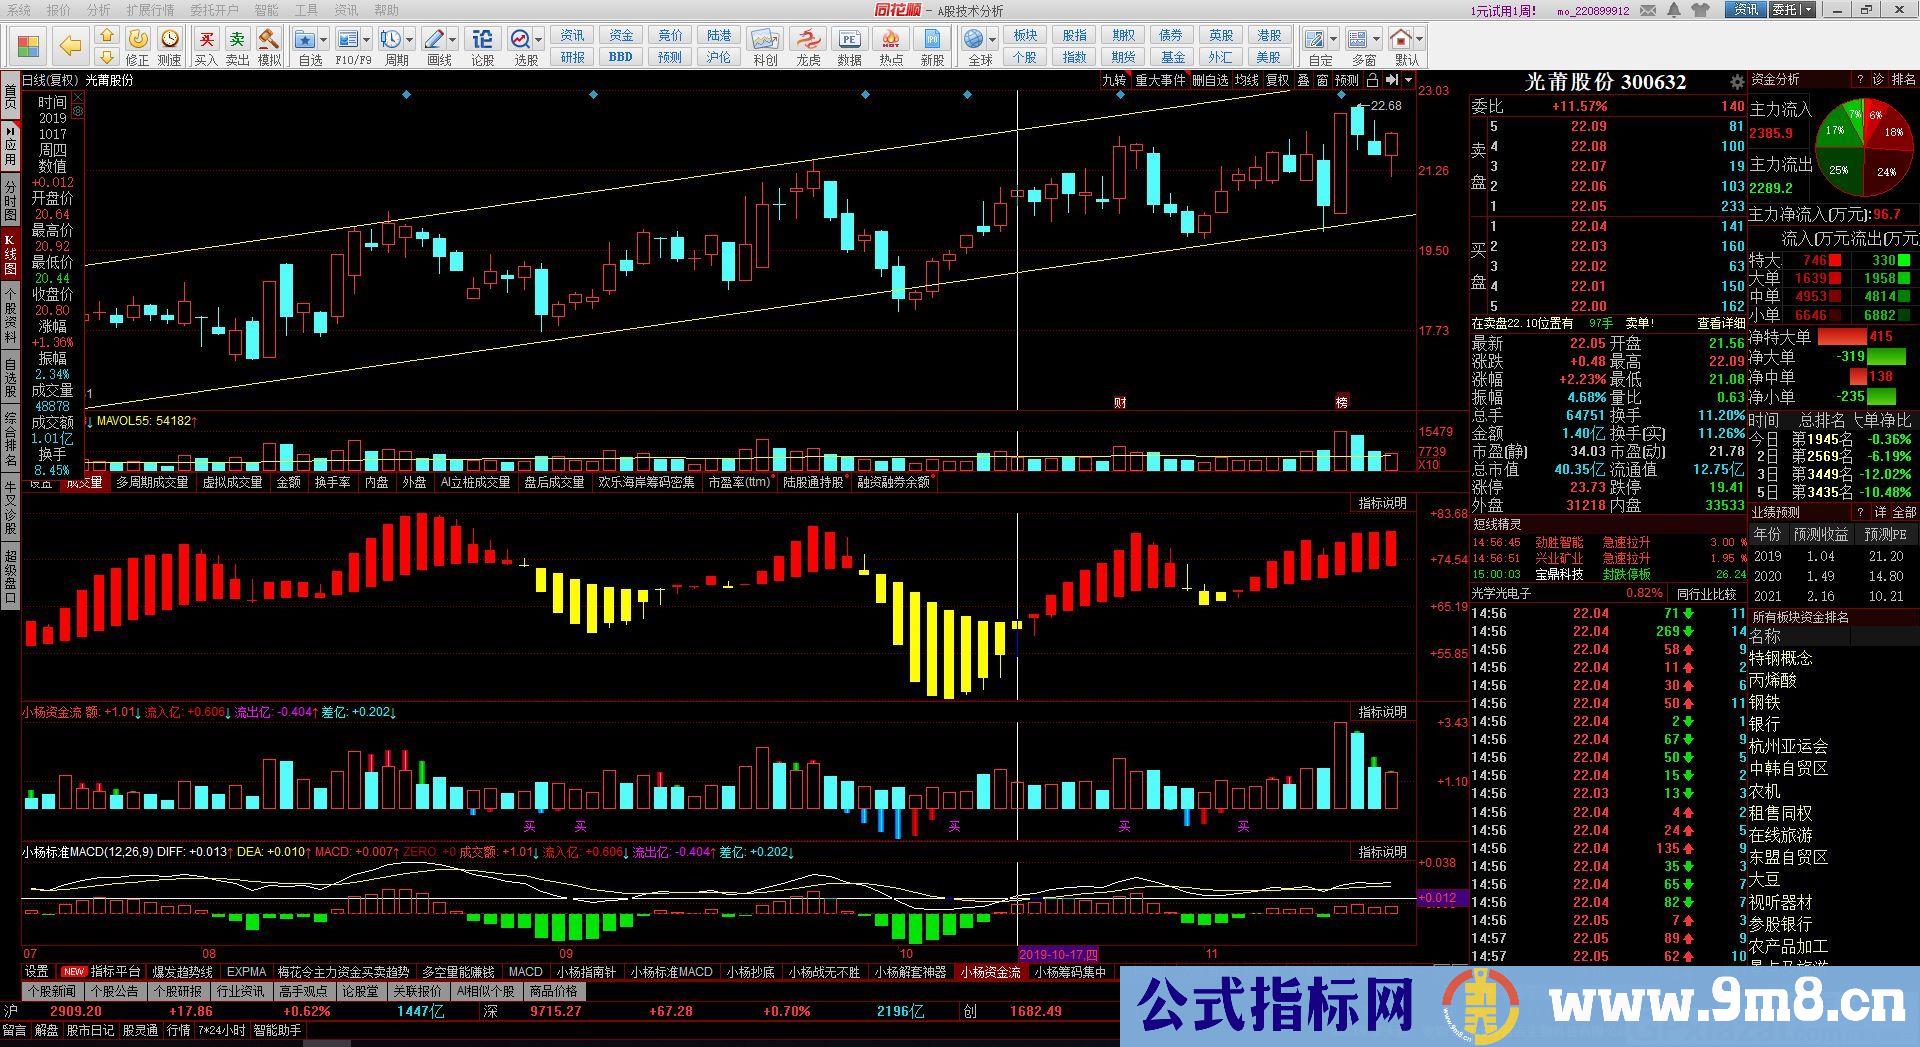Screen dimensions: 1920x1047
Task: Open the 扩展行情 menu
Action: tap(150, 10)
